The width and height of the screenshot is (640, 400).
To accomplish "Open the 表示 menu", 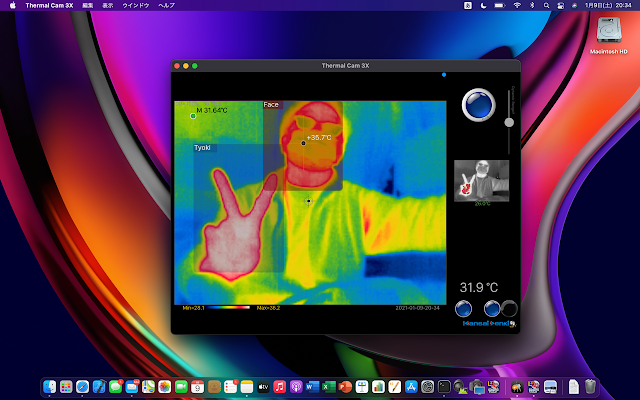I will pyautogui.click(x=108, y=5).
